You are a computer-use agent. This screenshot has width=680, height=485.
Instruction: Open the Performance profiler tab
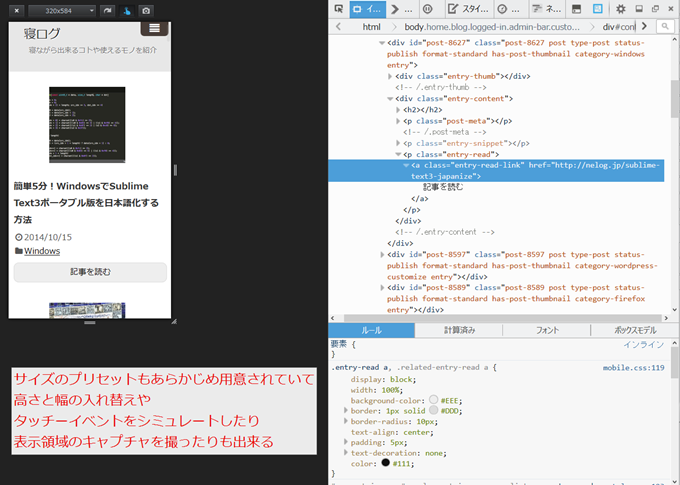tap(509, 9)
